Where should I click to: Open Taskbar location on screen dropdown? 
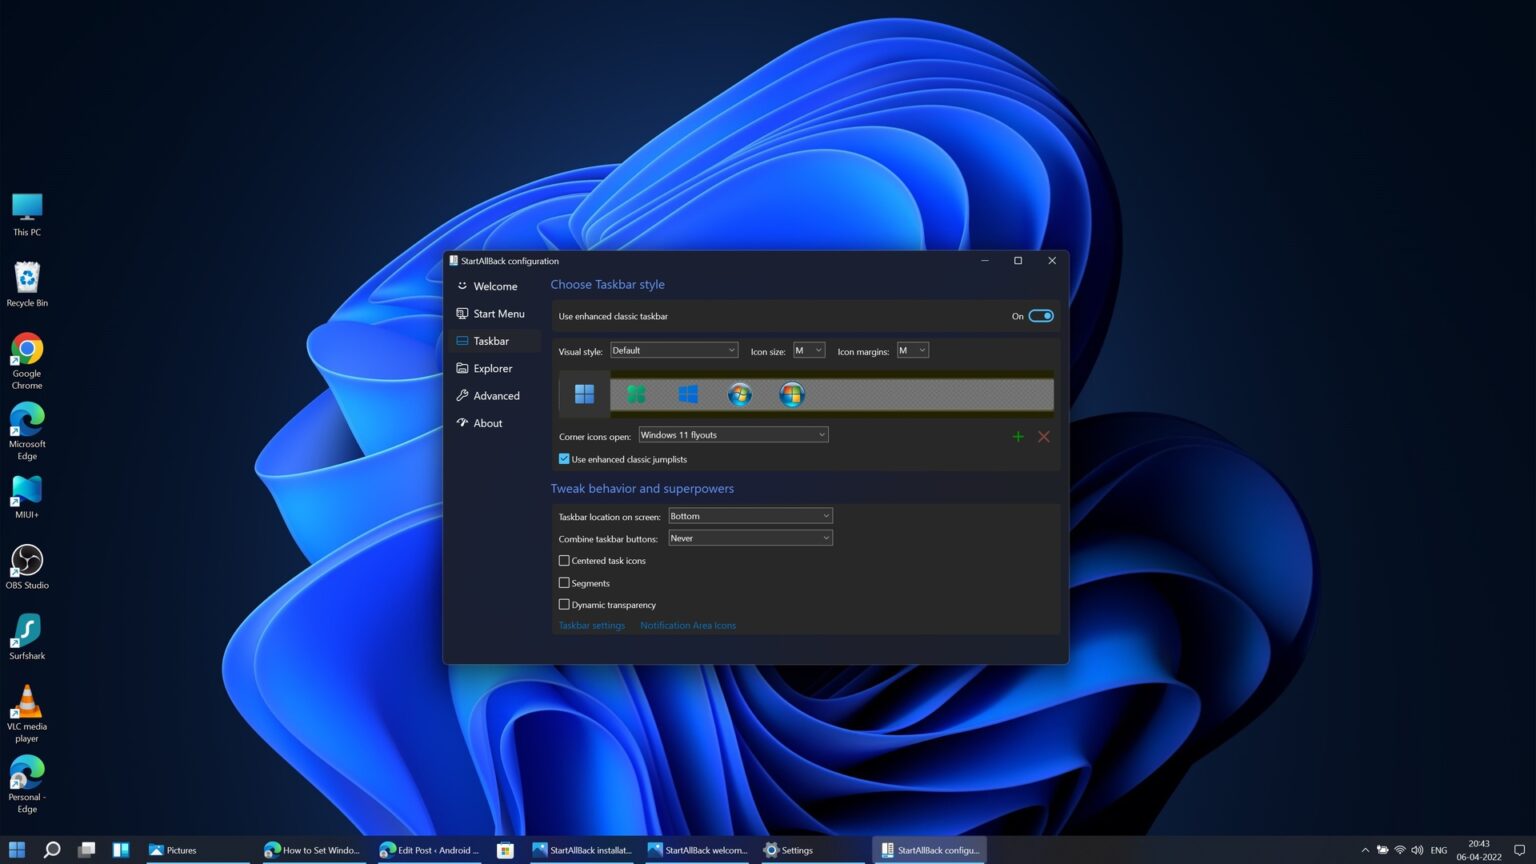(750, 516)
